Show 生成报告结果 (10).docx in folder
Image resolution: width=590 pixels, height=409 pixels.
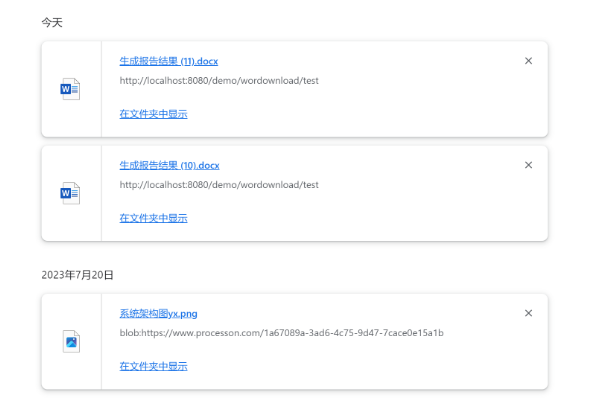point(154,218)
